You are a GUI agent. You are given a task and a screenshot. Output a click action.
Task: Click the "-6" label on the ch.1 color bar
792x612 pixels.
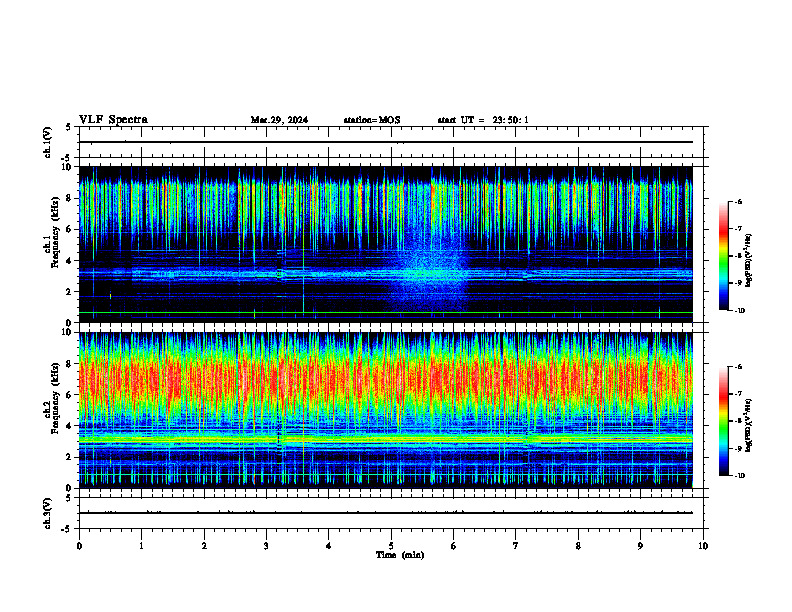[x=739, y=201]
